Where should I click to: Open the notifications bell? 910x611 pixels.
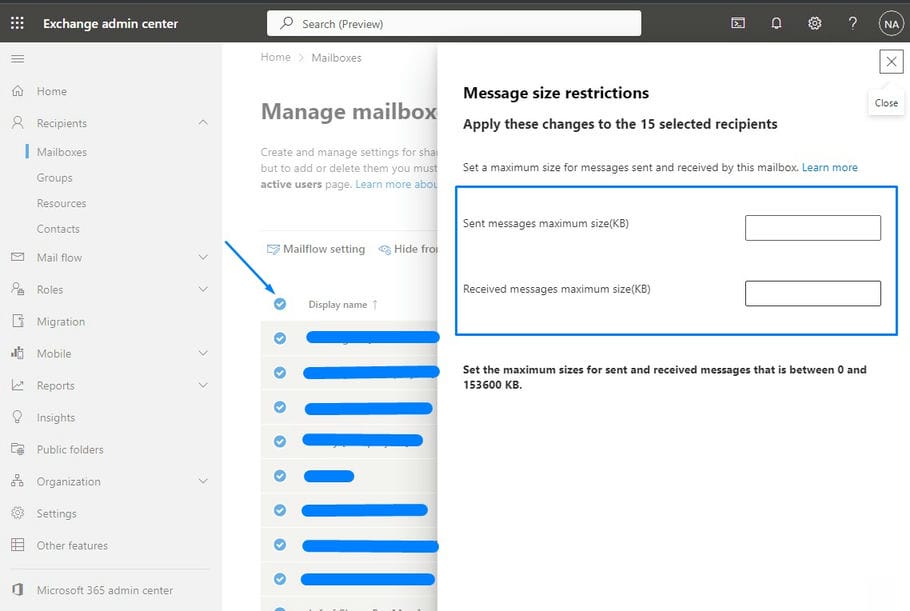coord(776,23)
